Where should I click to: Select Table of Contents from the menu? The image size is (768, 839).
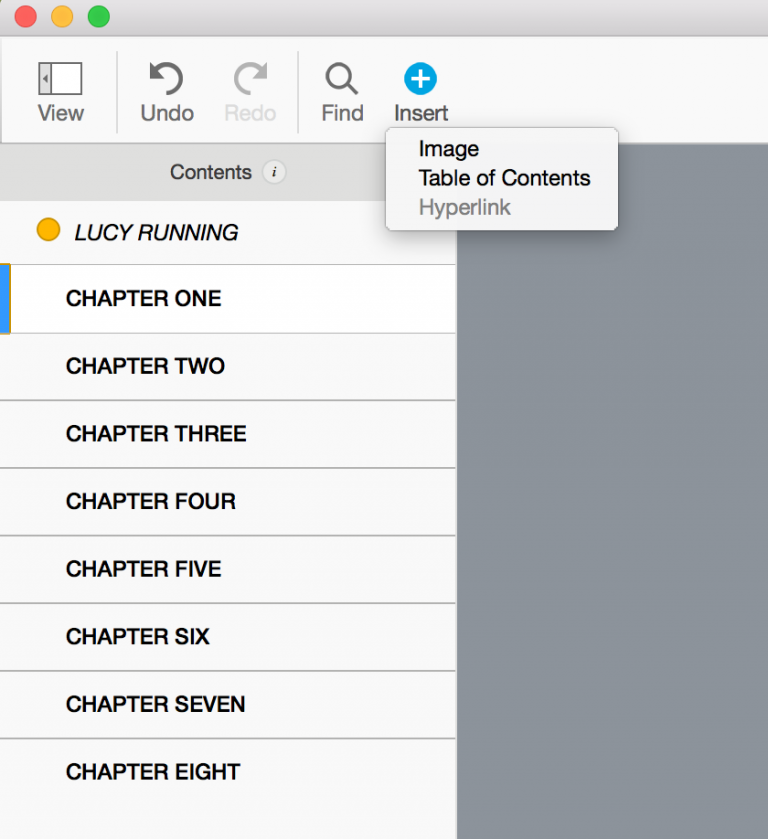click(504, 178)
